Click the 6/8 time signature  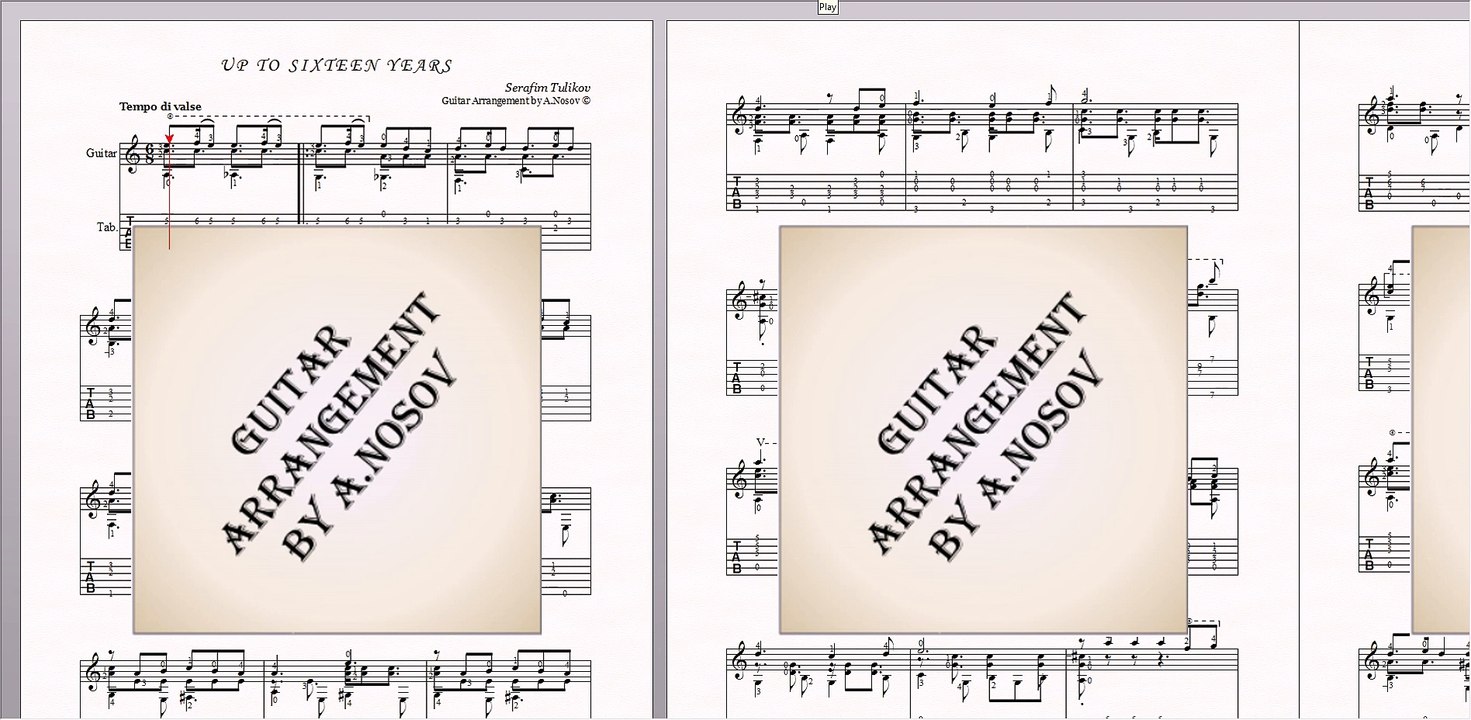[147, 155]
